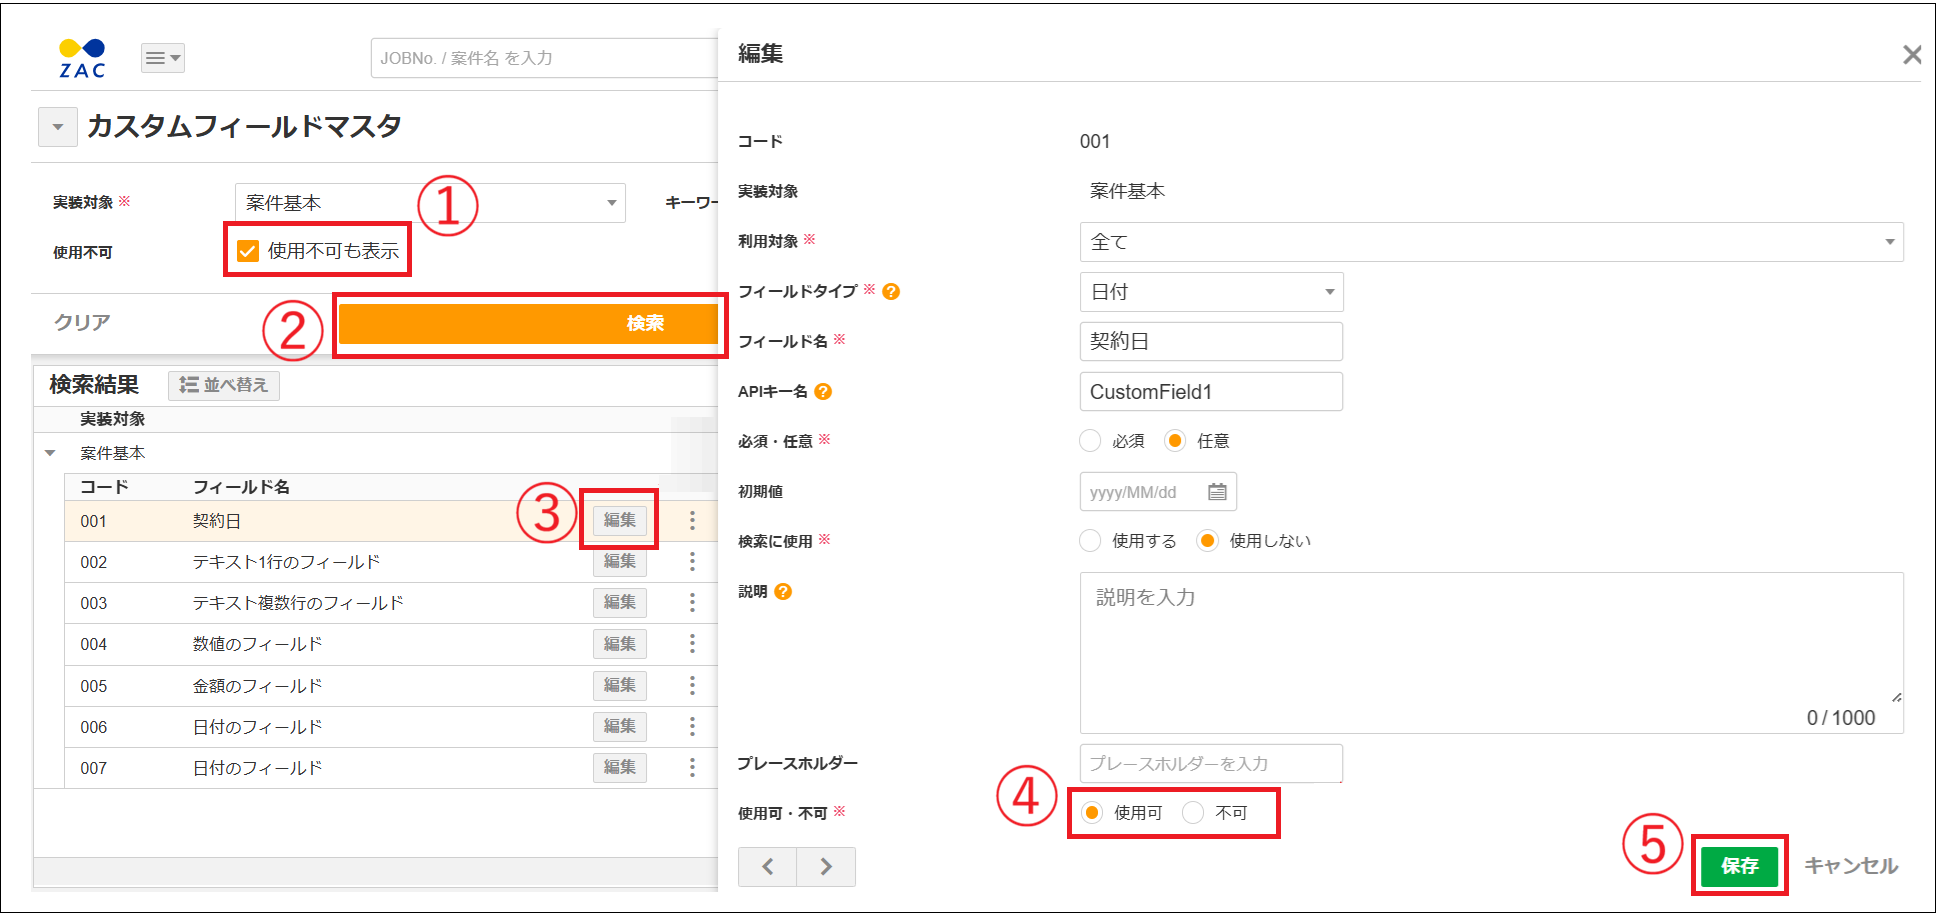
Task: Click the フィールド名 input field
Action: pos(1211,341)
